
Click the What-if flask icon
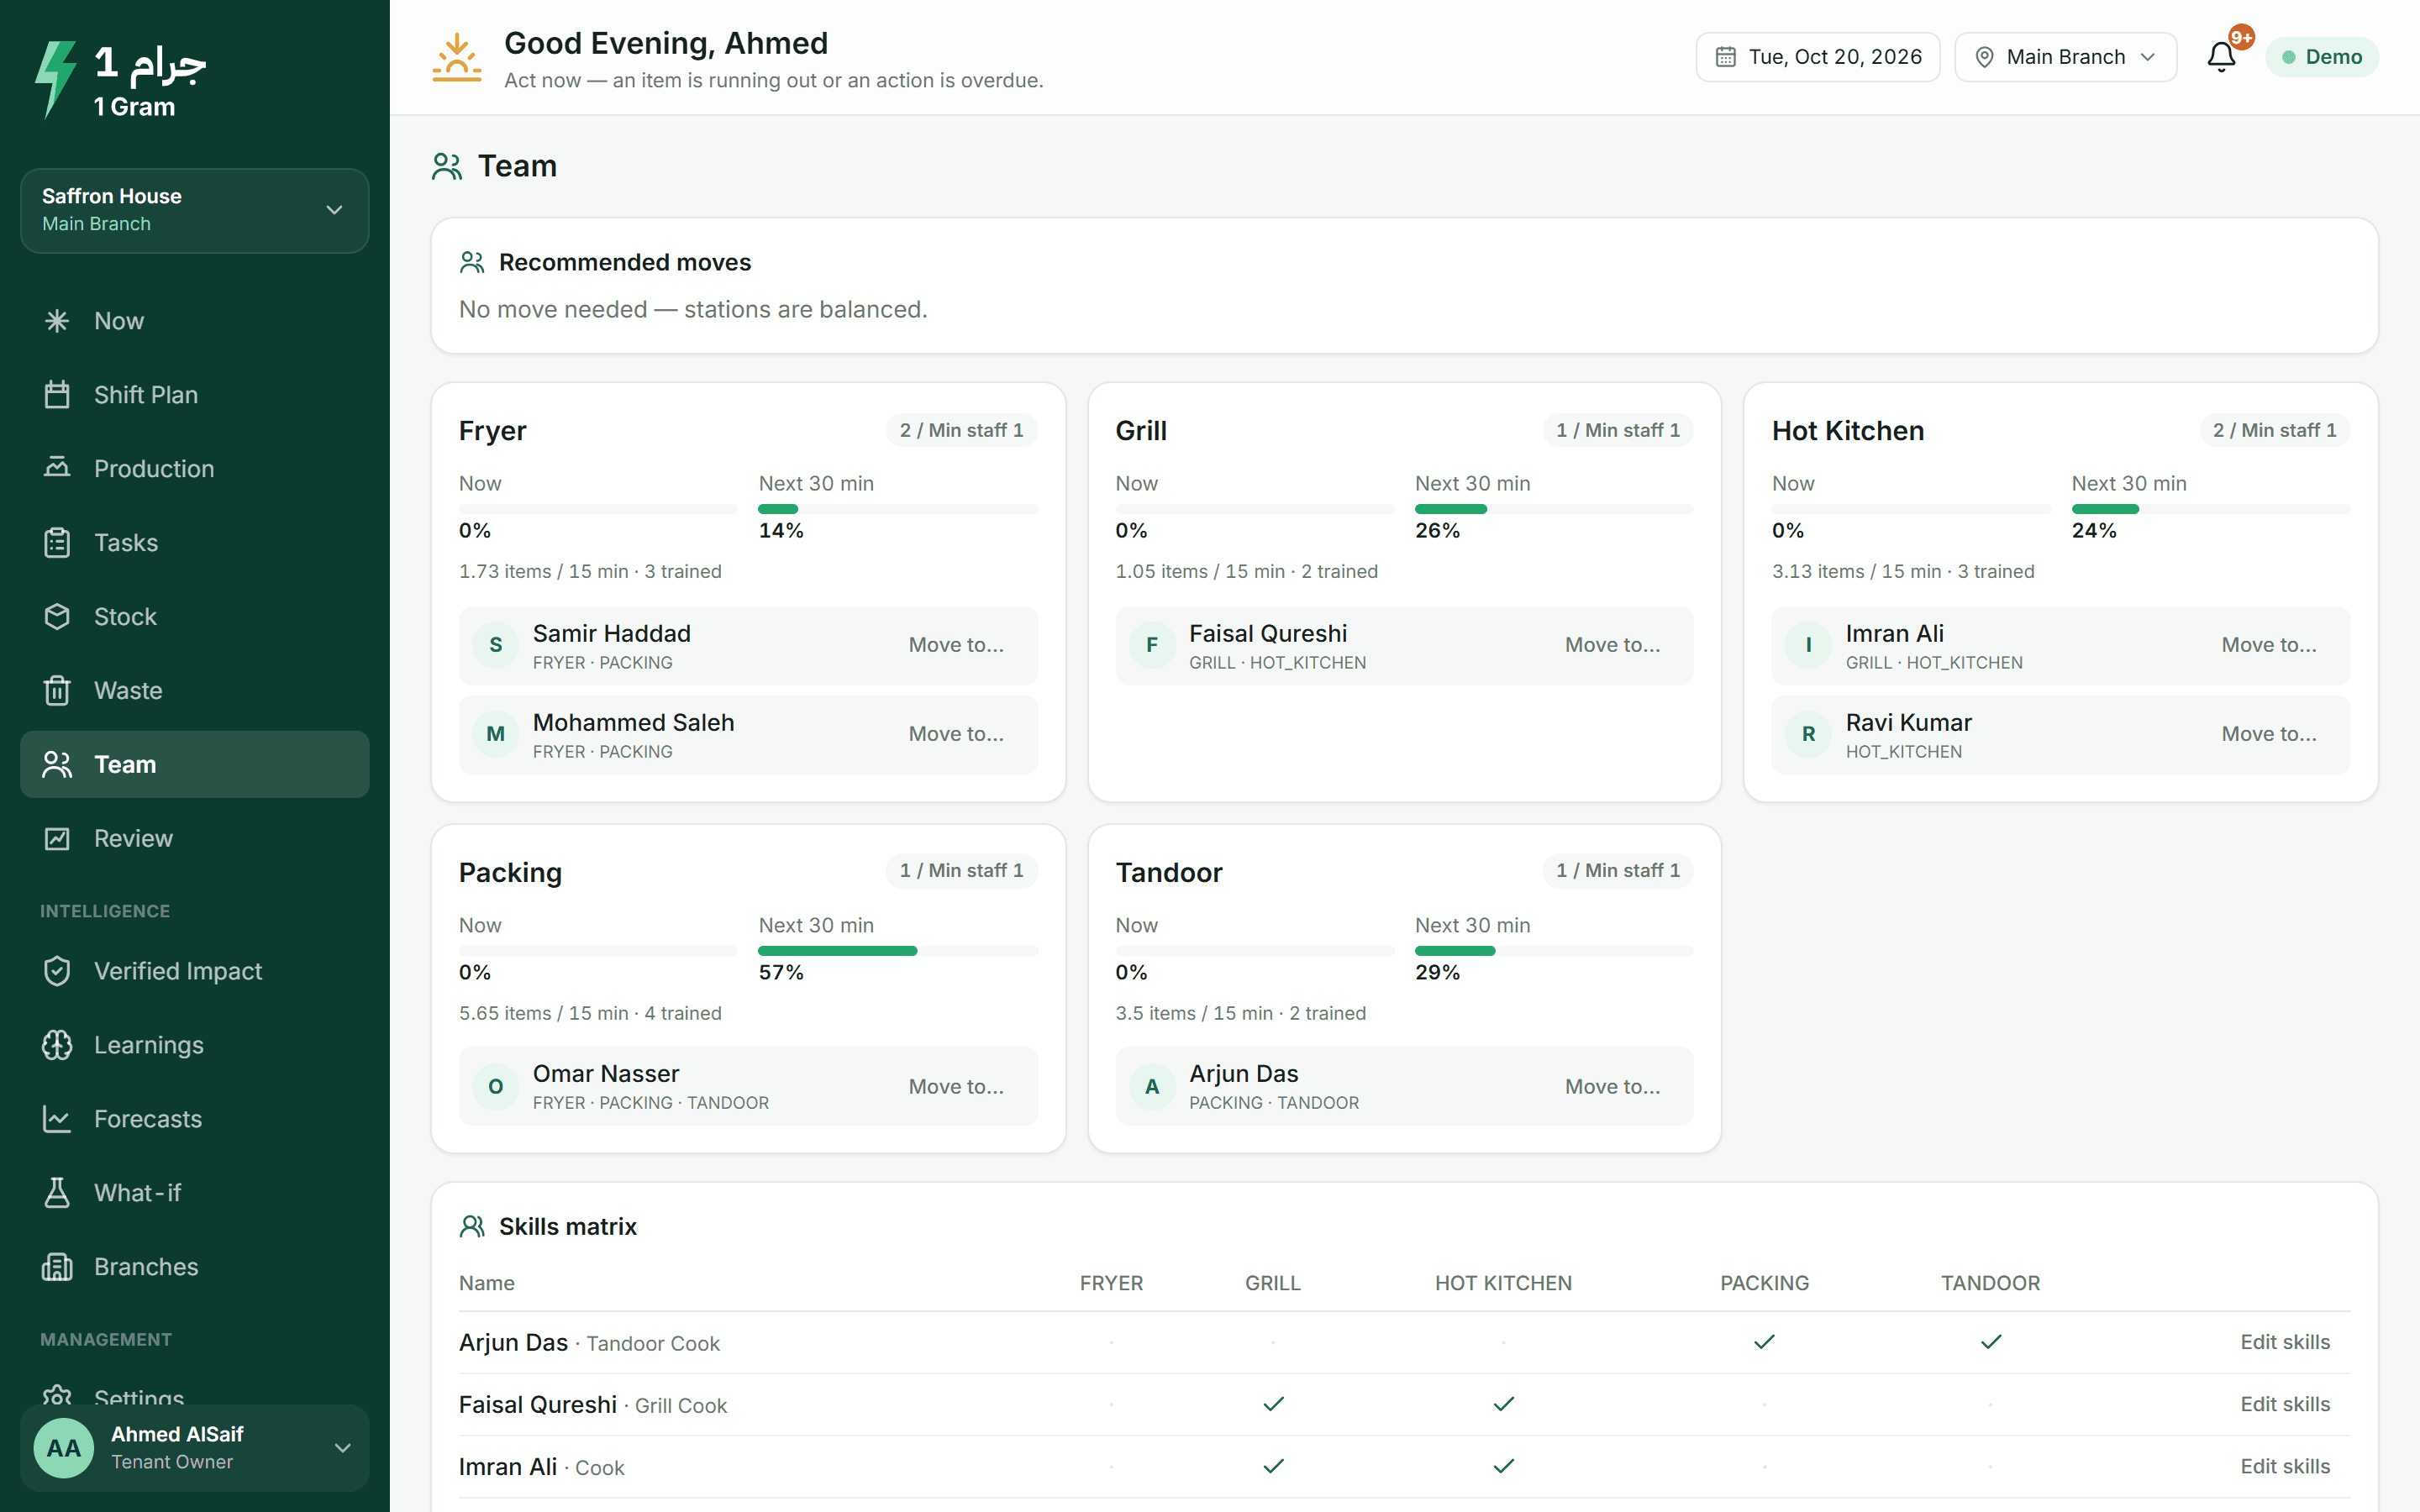click(x=57, y=1193)
